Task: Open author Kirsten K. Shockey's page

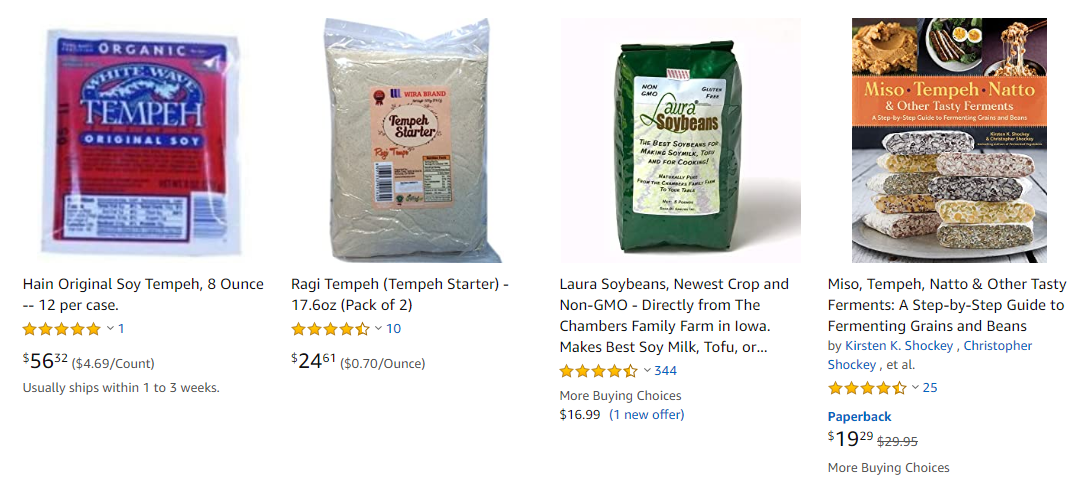Action: [x=899, y=346]
